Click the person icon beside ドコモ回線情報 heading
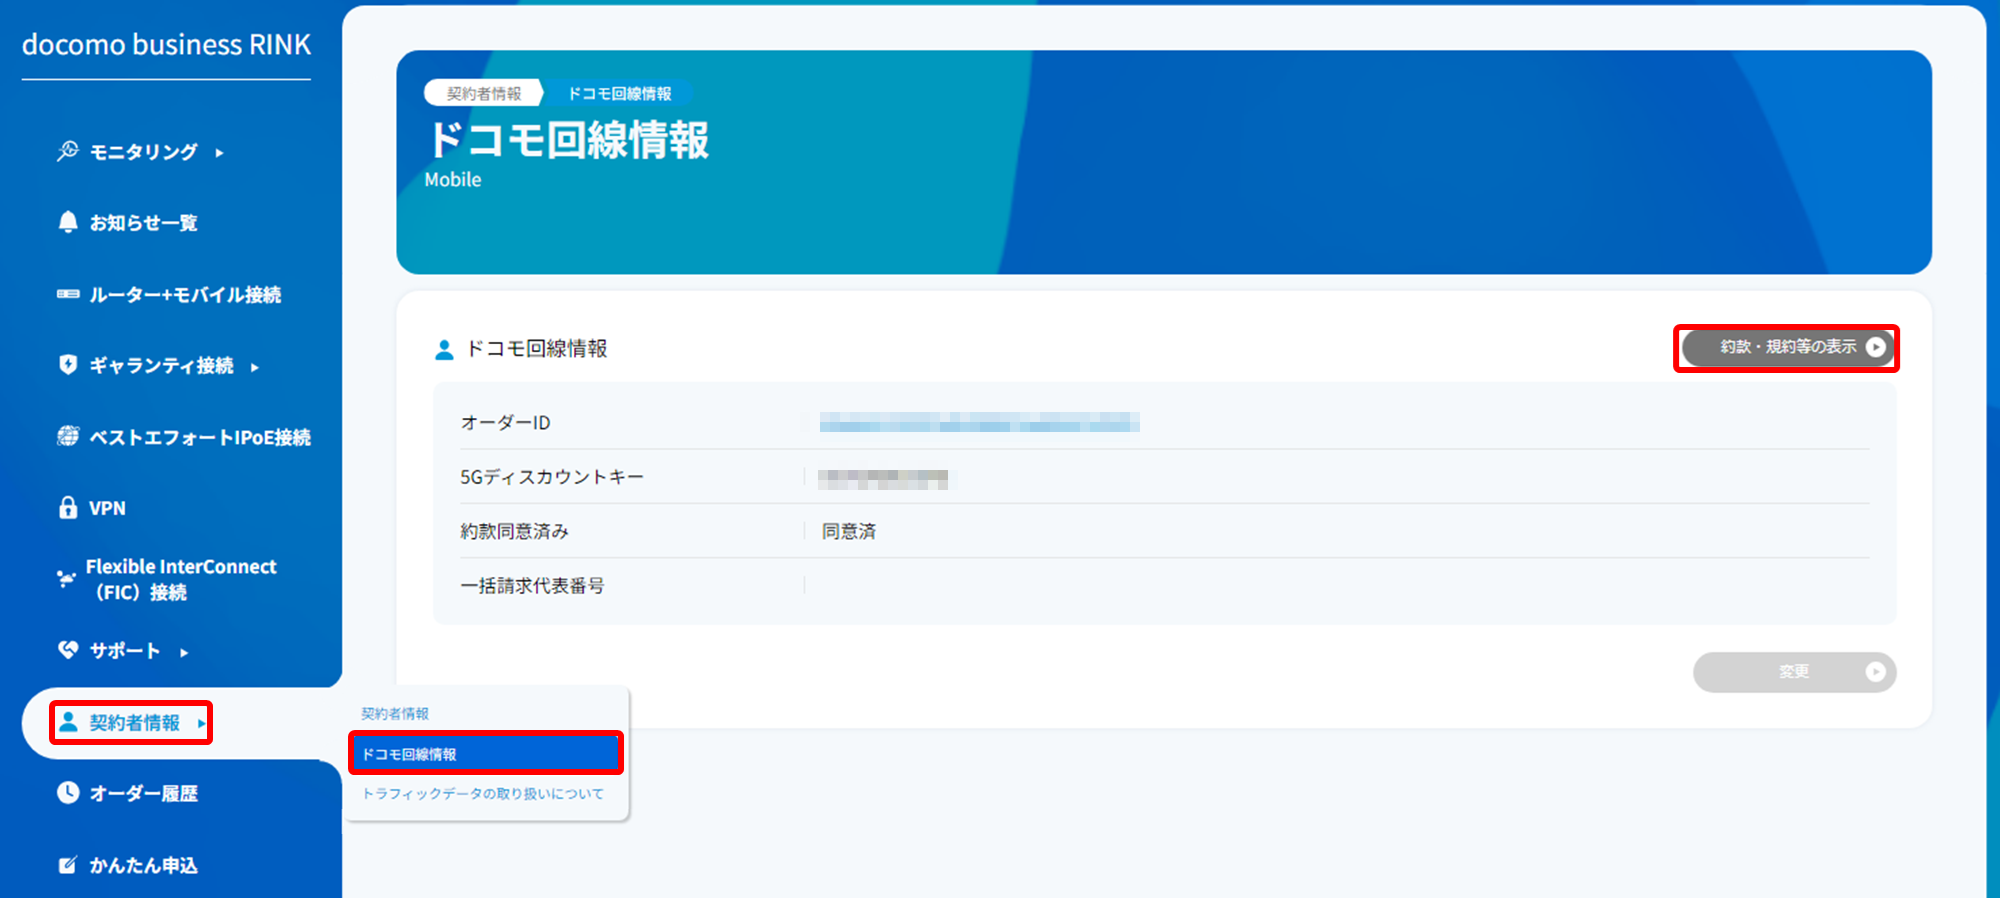Image resolution: width=2000 pixels, height=898 pixels. tap(444, 349)
